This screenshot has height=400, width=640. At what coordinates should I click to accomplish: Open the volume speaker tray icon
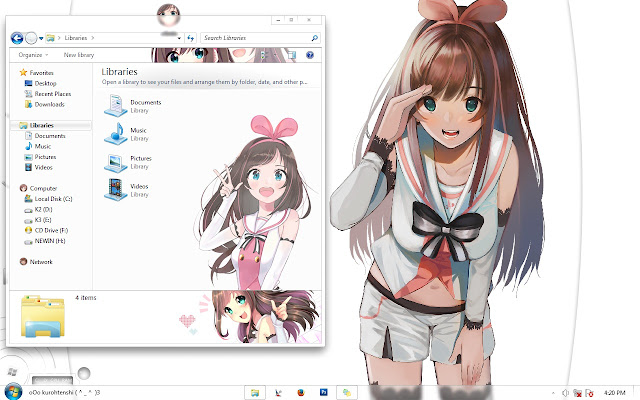[565, 393]
